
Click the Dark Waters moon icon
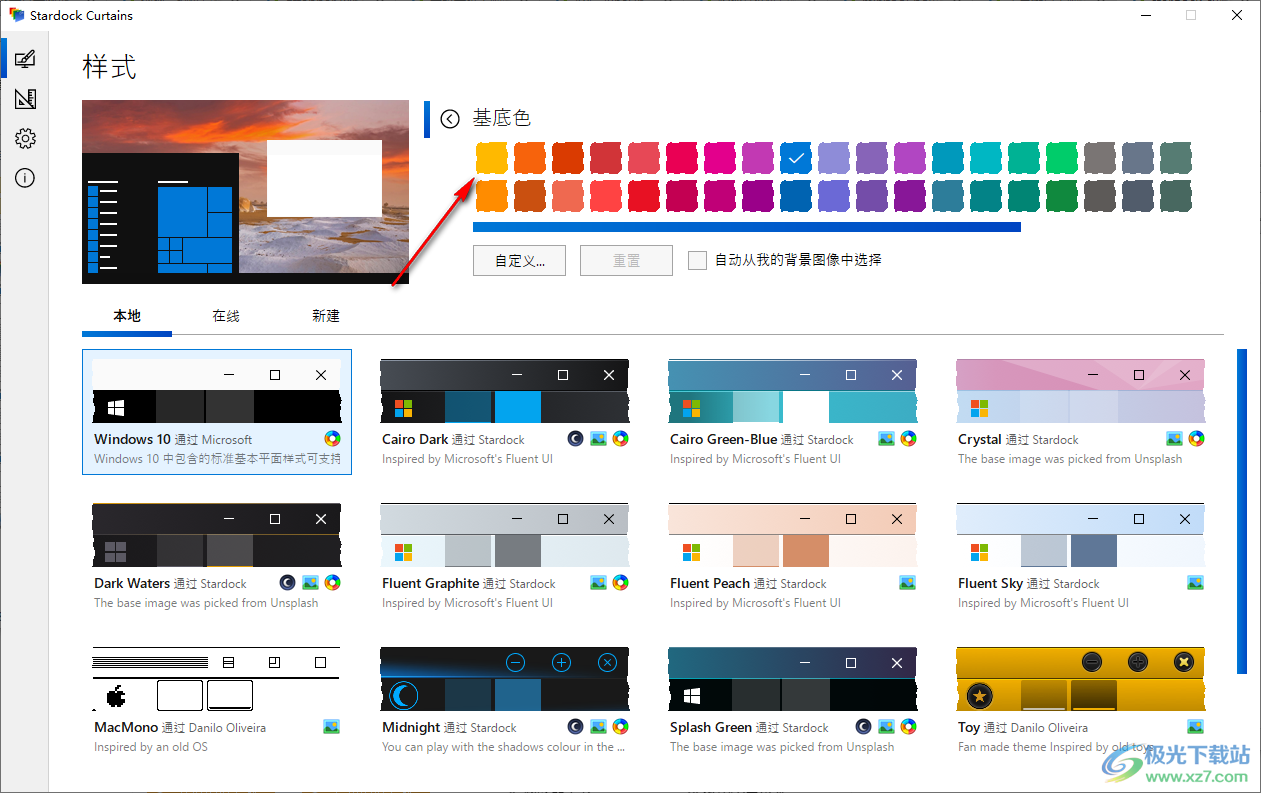[x=287, y=582]
